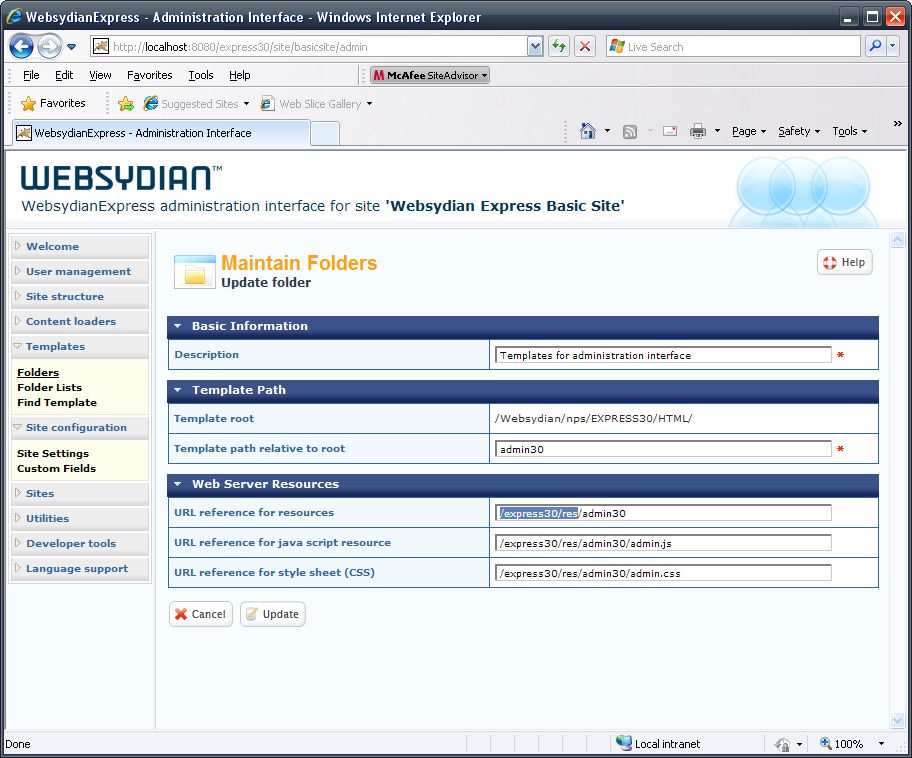Open the search provider dropdown arrow
The height and width of the screenshot is (758, 912).
[893, 47]
